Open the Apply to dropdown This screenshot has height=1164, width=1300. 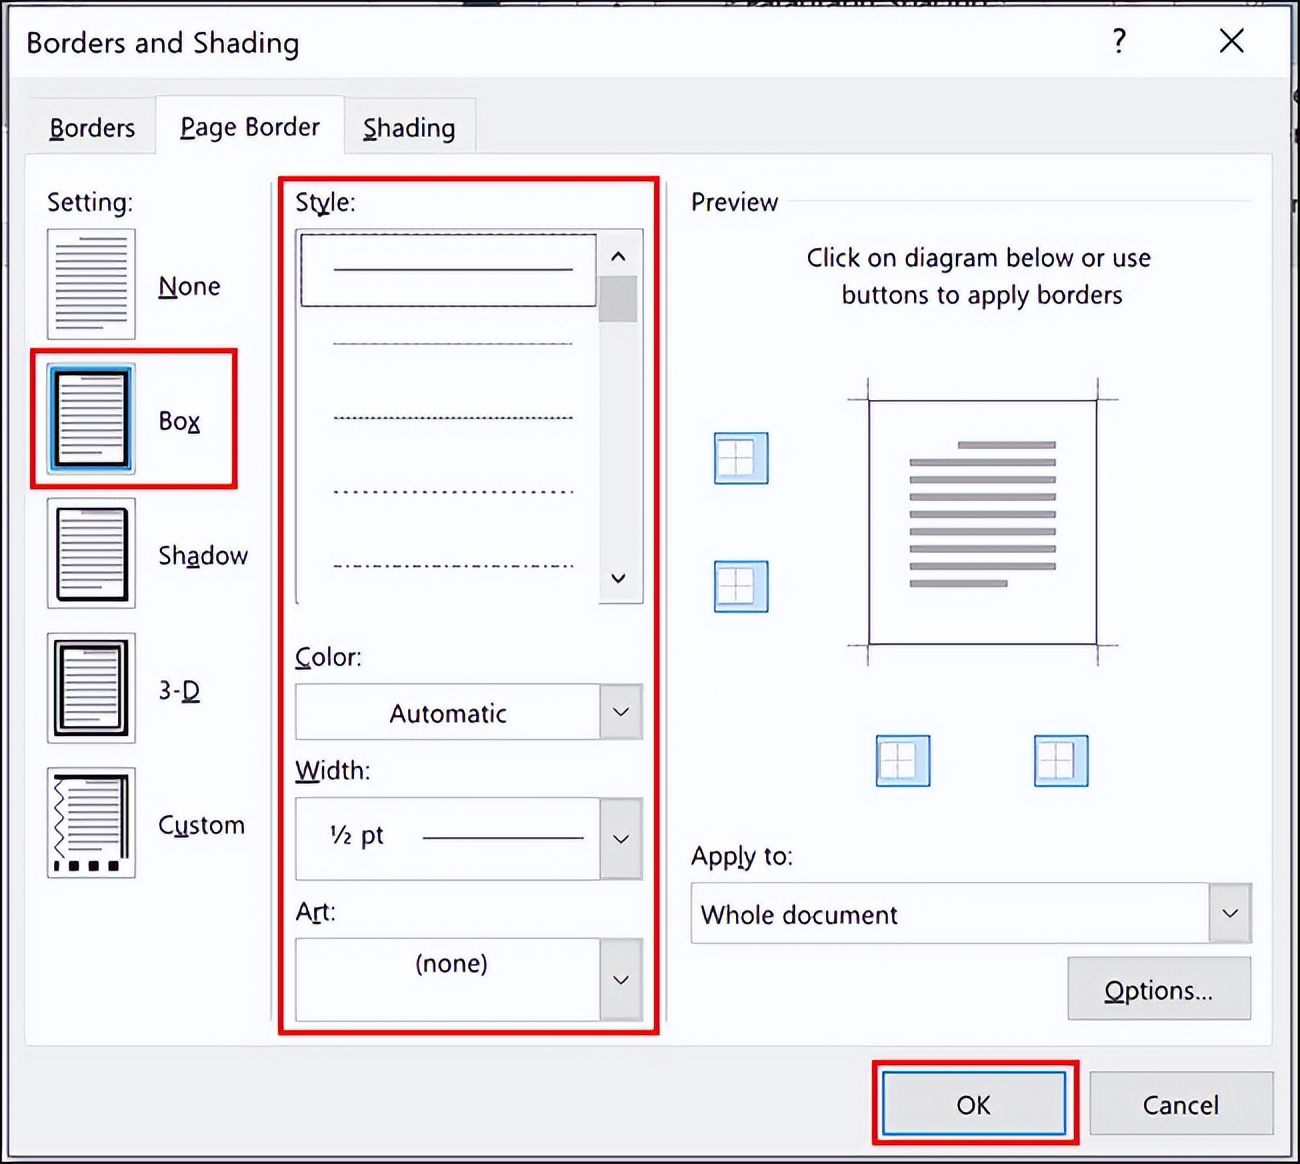click(x=1231, y=913)
